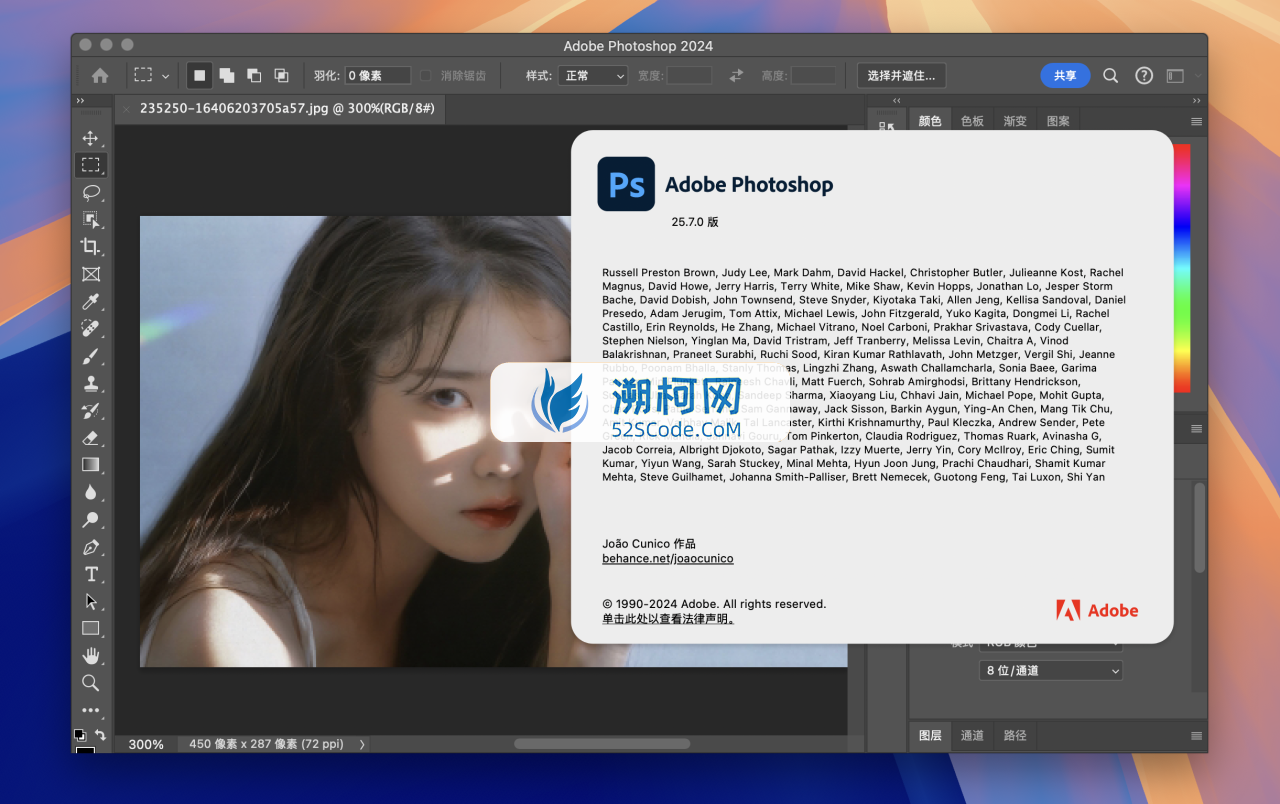Select the Hand tool

point(91,656)
